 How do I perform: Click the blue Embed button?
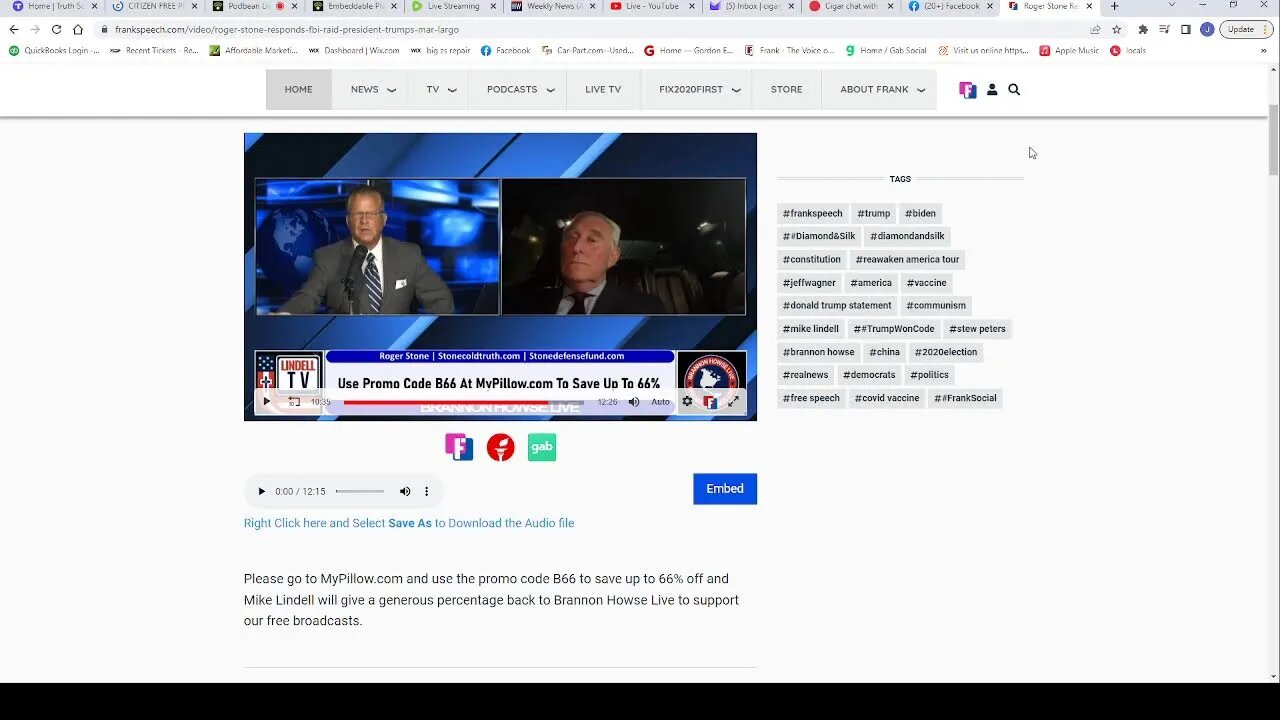click(725, 489)
